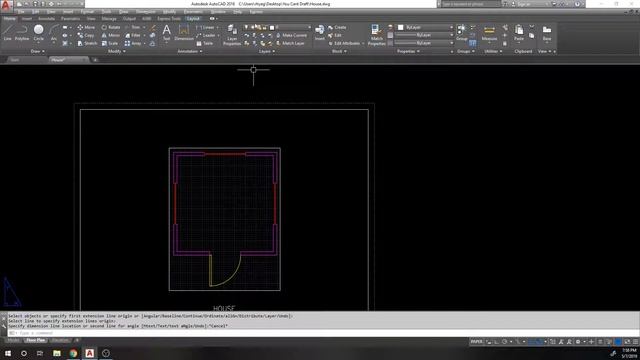
Task: Click the Leader annotation button
Action: pos(206,36)
